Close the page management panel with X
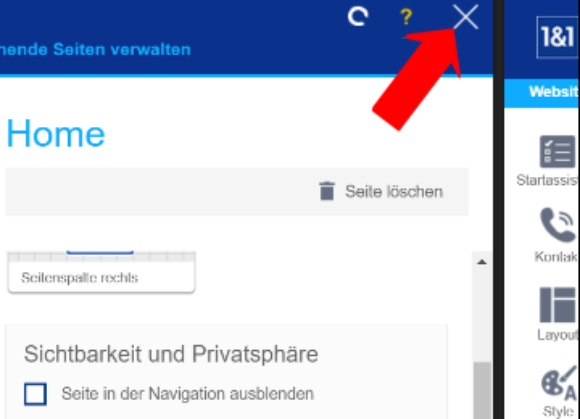The height and width of the screenshot is (419, 580). [466, 17]
